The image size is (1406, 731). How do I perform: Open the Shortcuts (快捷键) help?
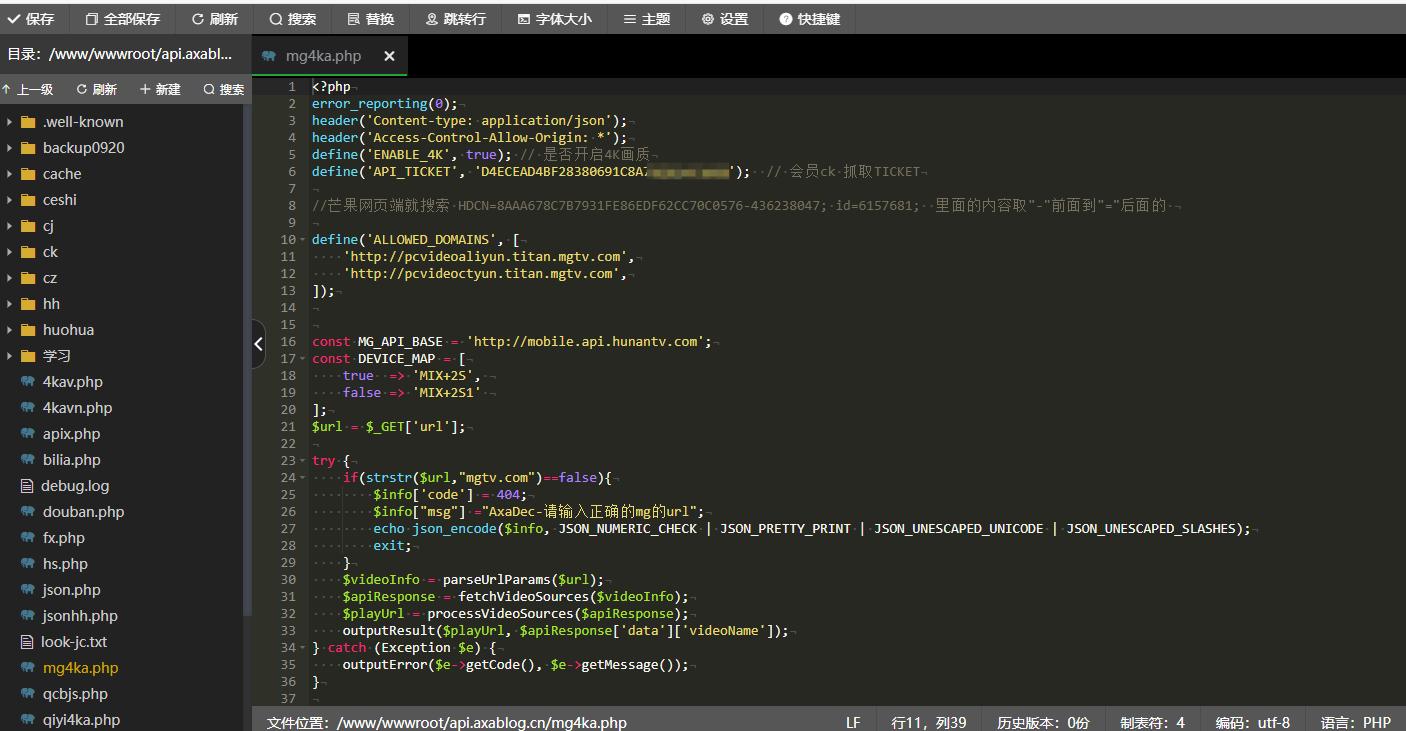point(809,19)
